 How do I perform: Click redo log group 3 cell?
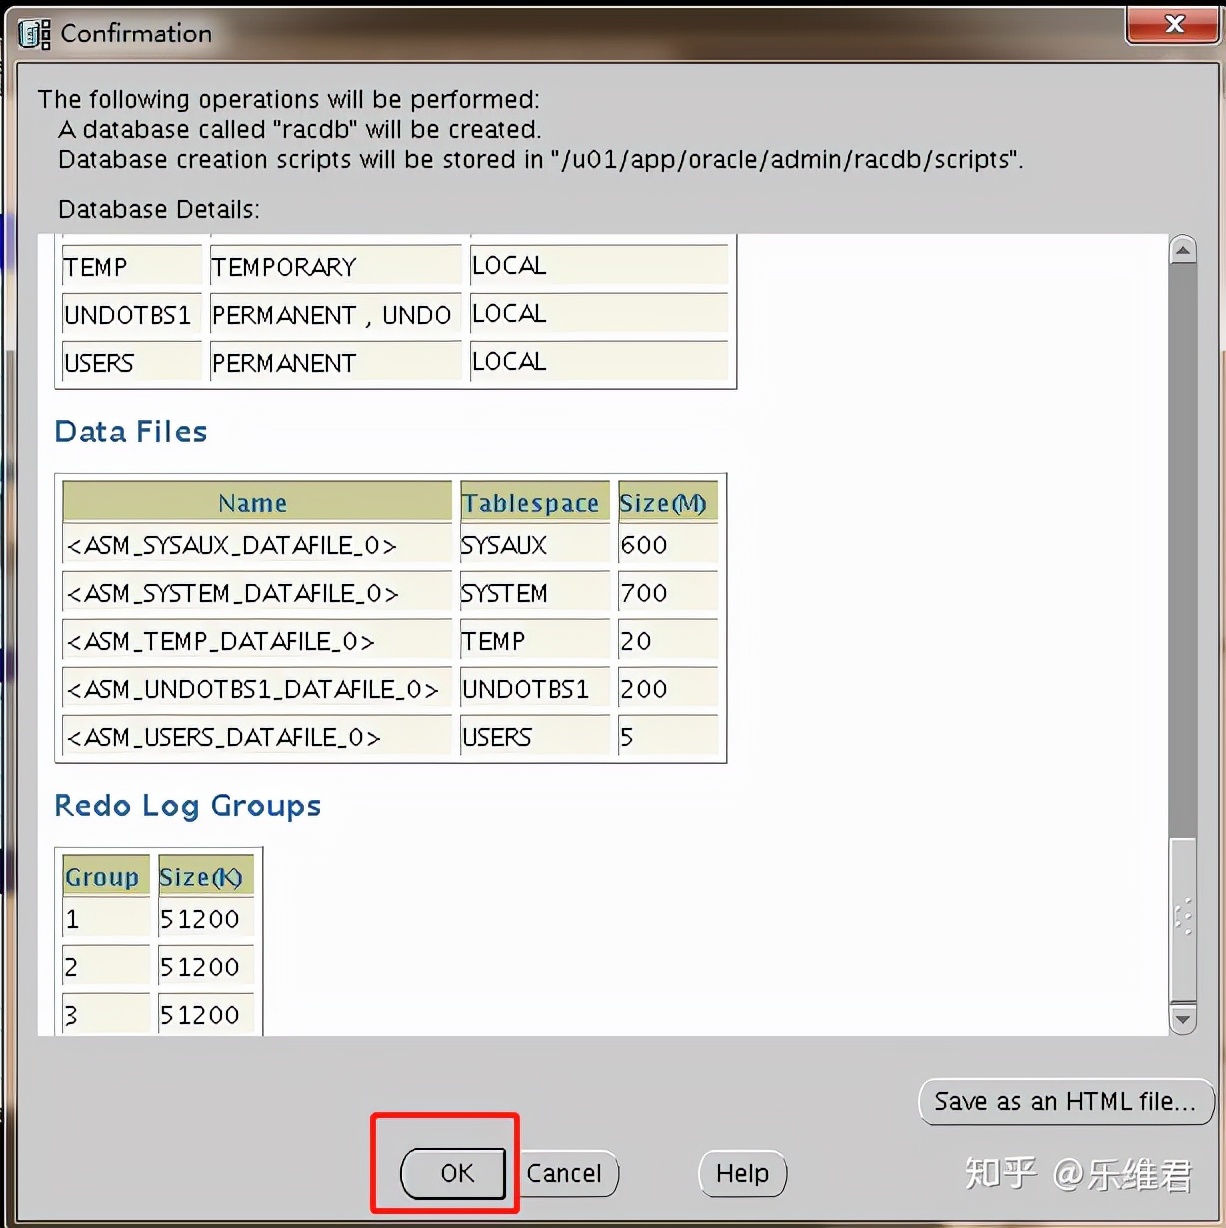105,1015
